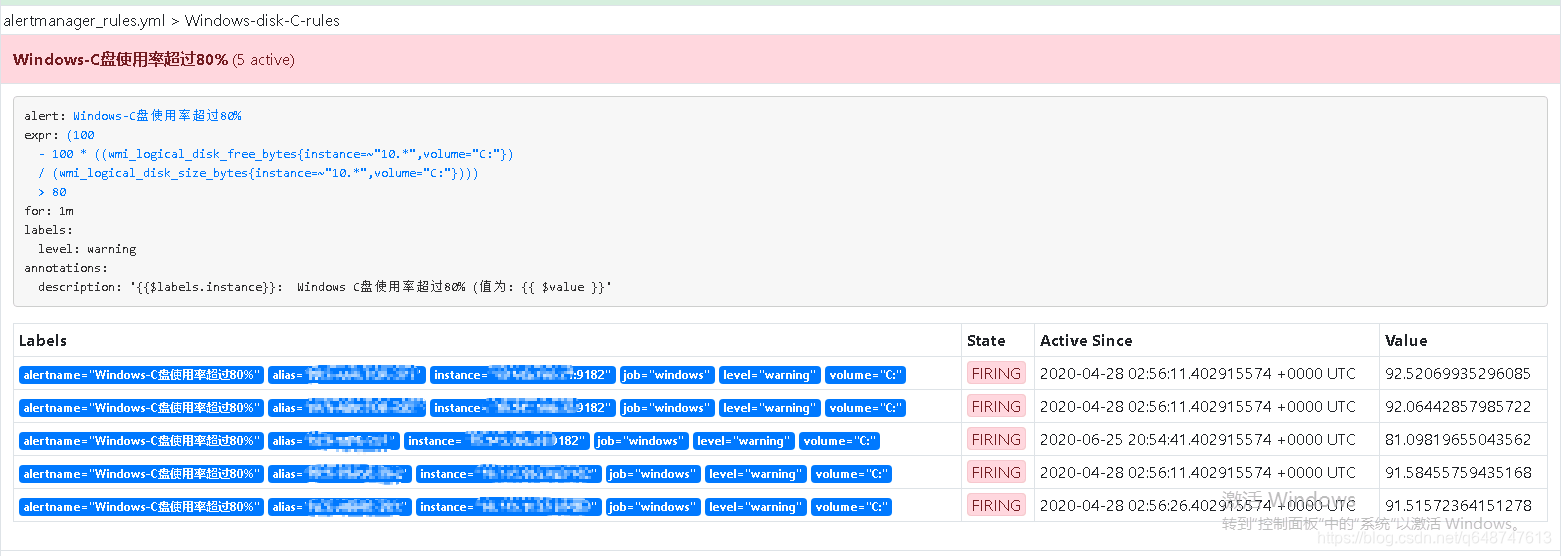Click alias label in the 91.51572364151278 row
1561x556 pixels.
point(340,507)
